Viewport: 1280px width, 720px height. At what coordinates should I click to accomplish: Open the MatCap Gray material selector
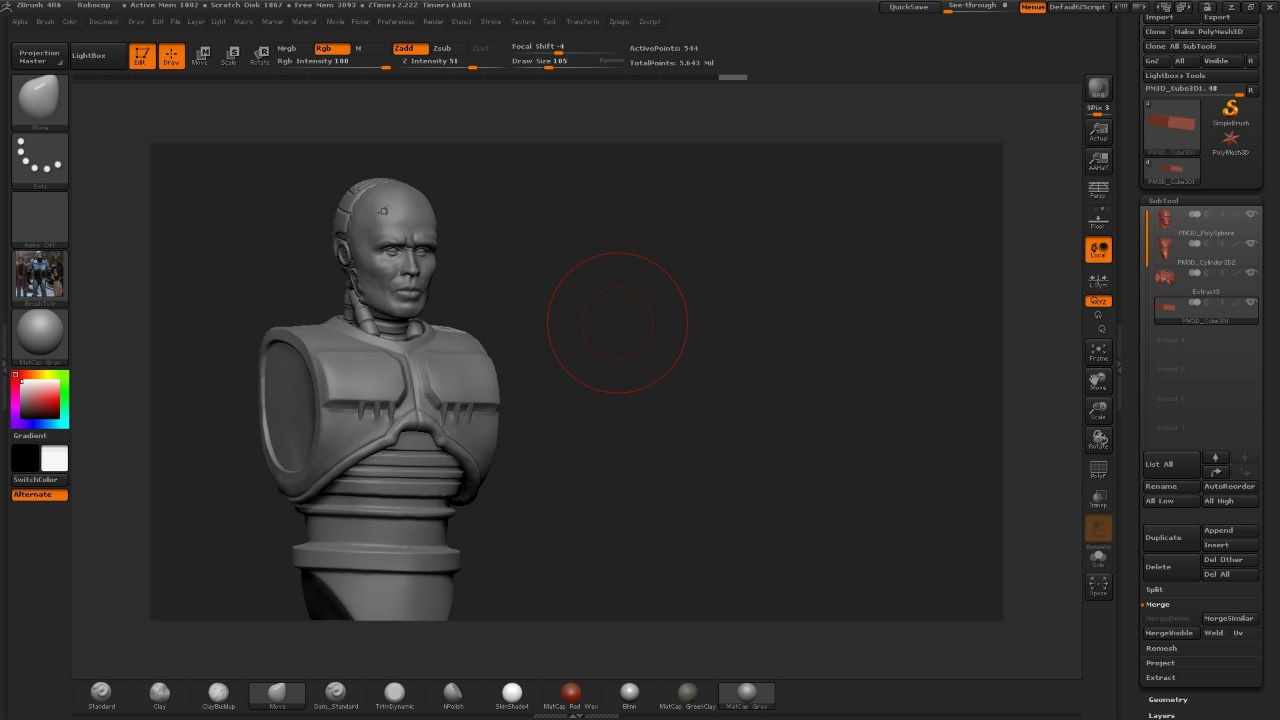[40, 337]
